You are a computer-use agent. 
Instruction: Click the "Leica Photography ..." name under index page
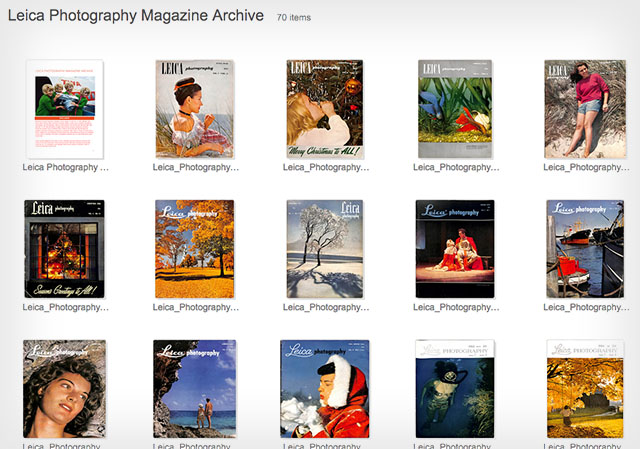pos(65,167)
